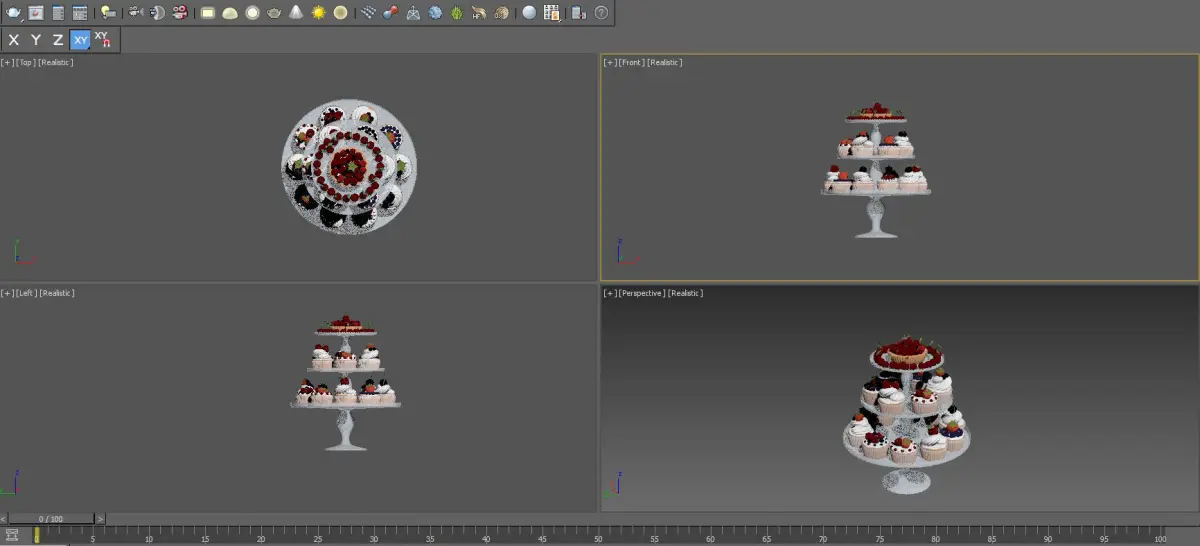Click the teapot Render icon with flyout
1200x546 pixels.
(14, 13)
